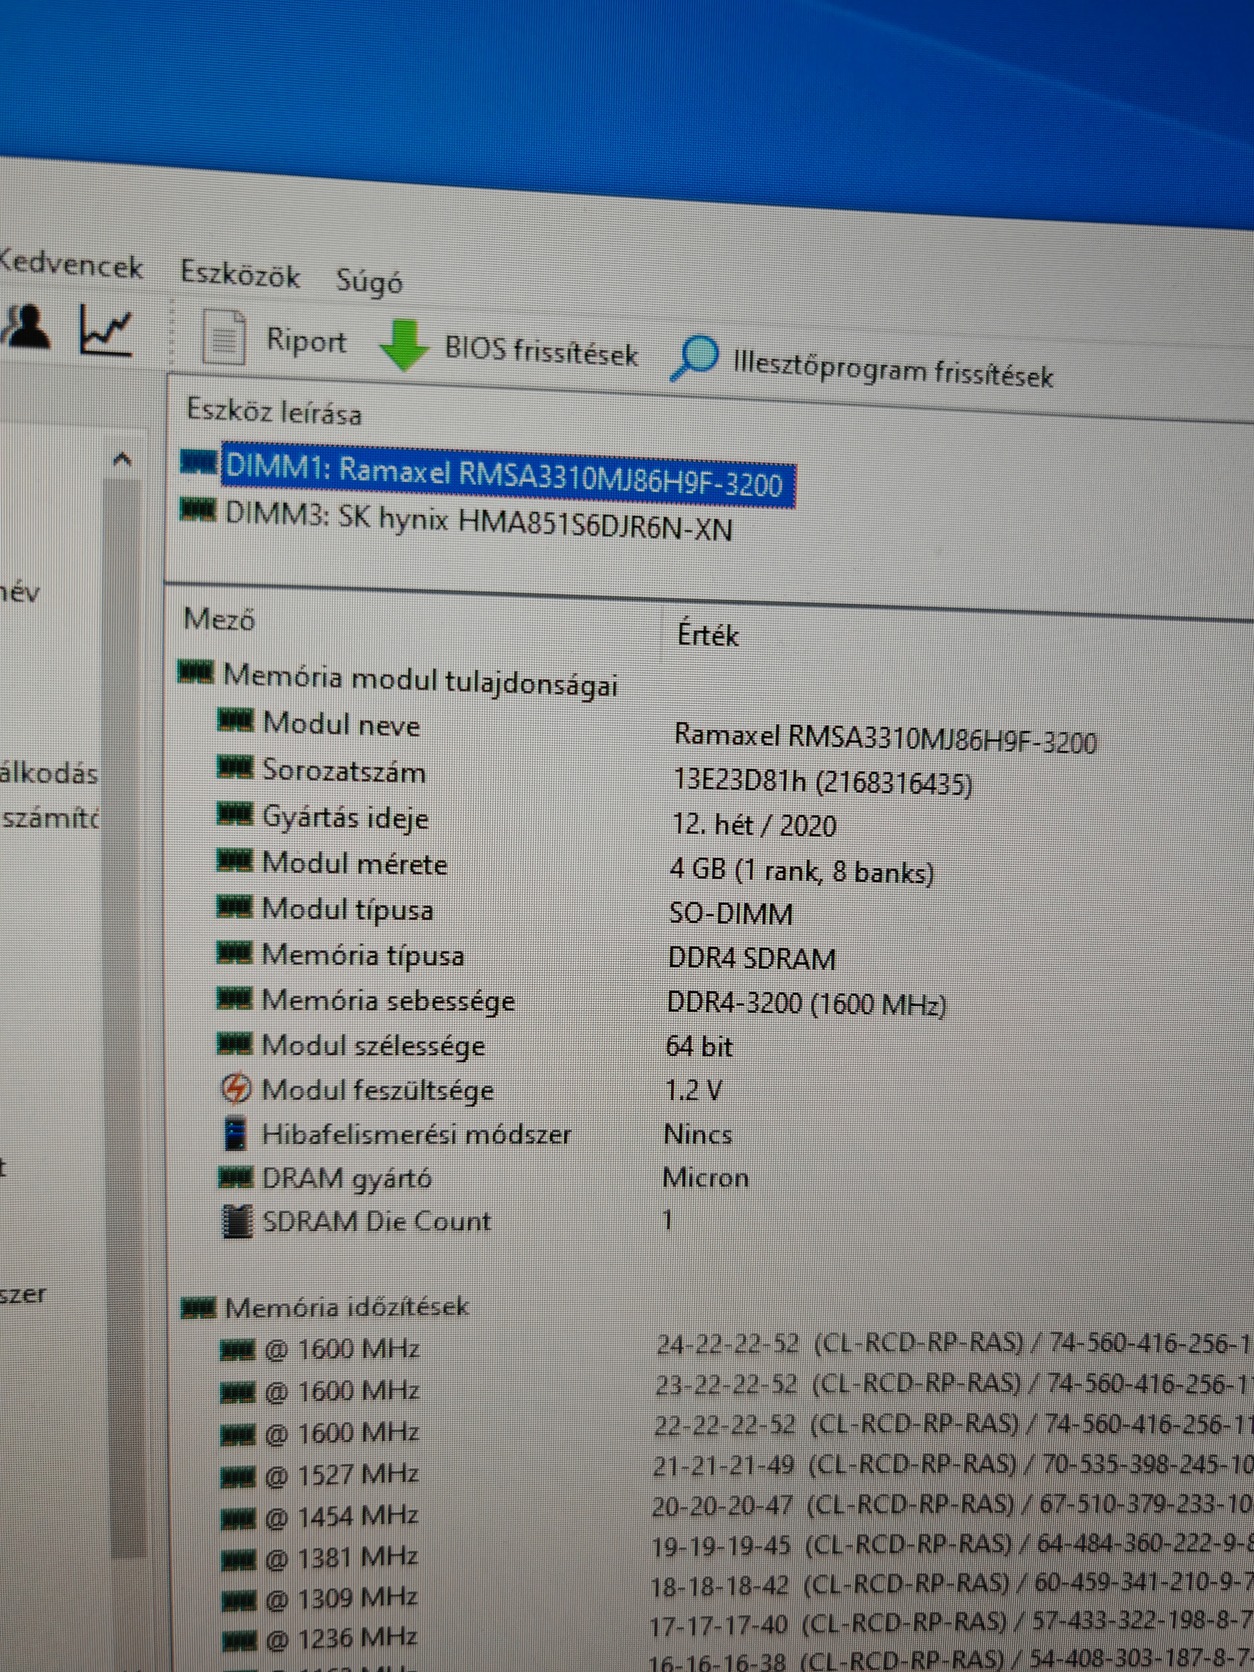Click the Riport document icon
The height and width of the screenshot is (1672, 1254).
(x=224, y=338)
